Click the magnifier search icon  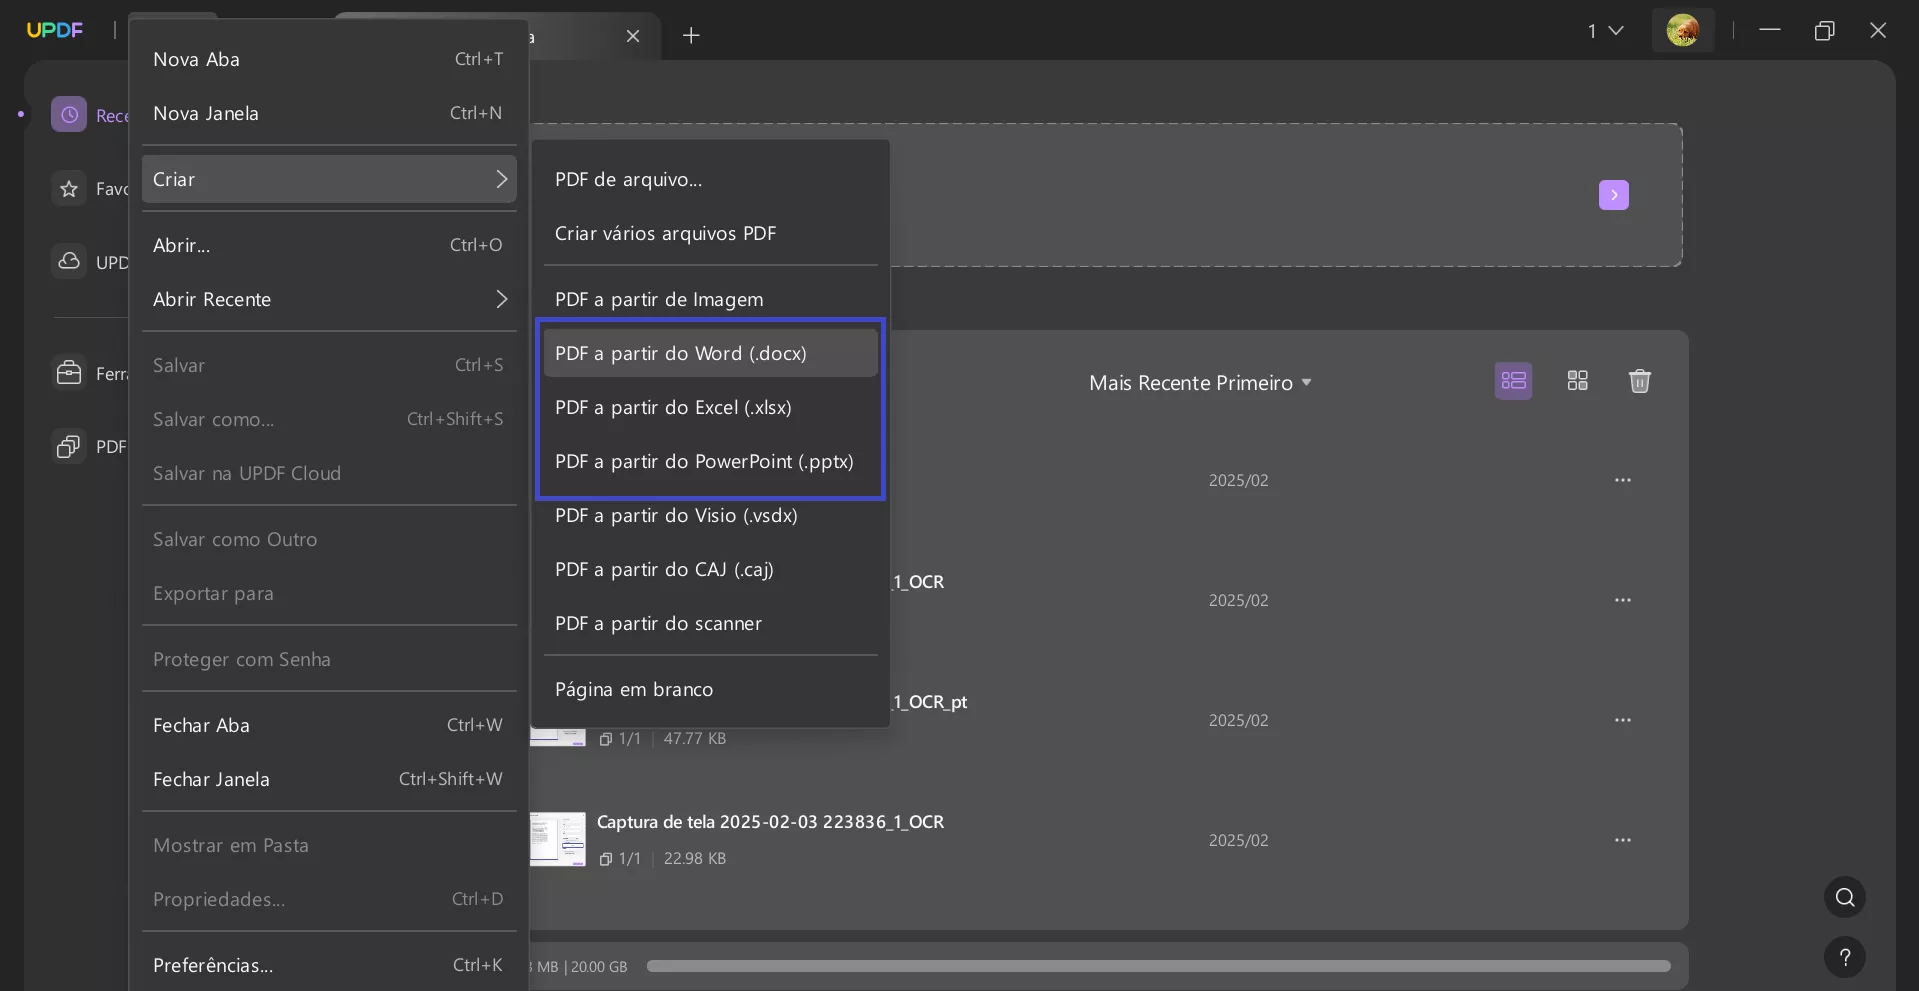[x=1844, y=897]
